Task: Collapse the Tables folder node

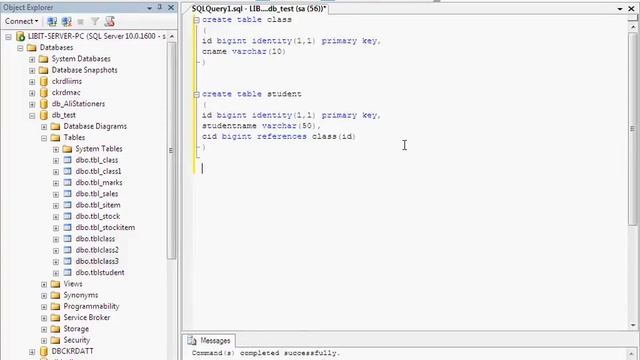Action: (44, 138)
